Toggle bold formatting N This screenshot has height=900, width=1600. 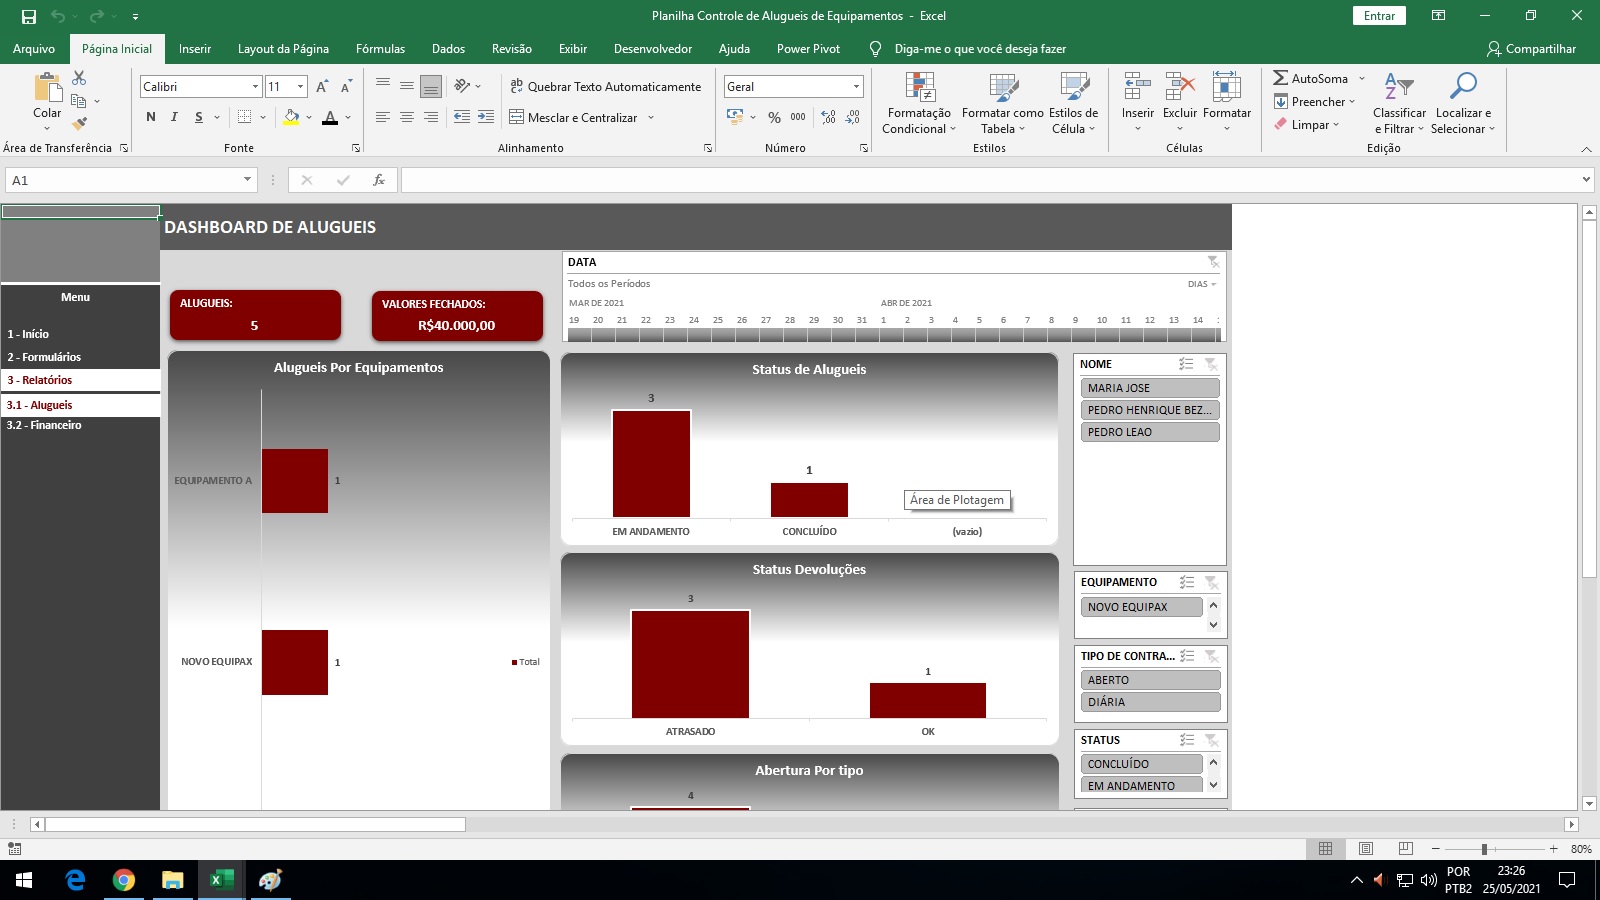coord(151,117)
